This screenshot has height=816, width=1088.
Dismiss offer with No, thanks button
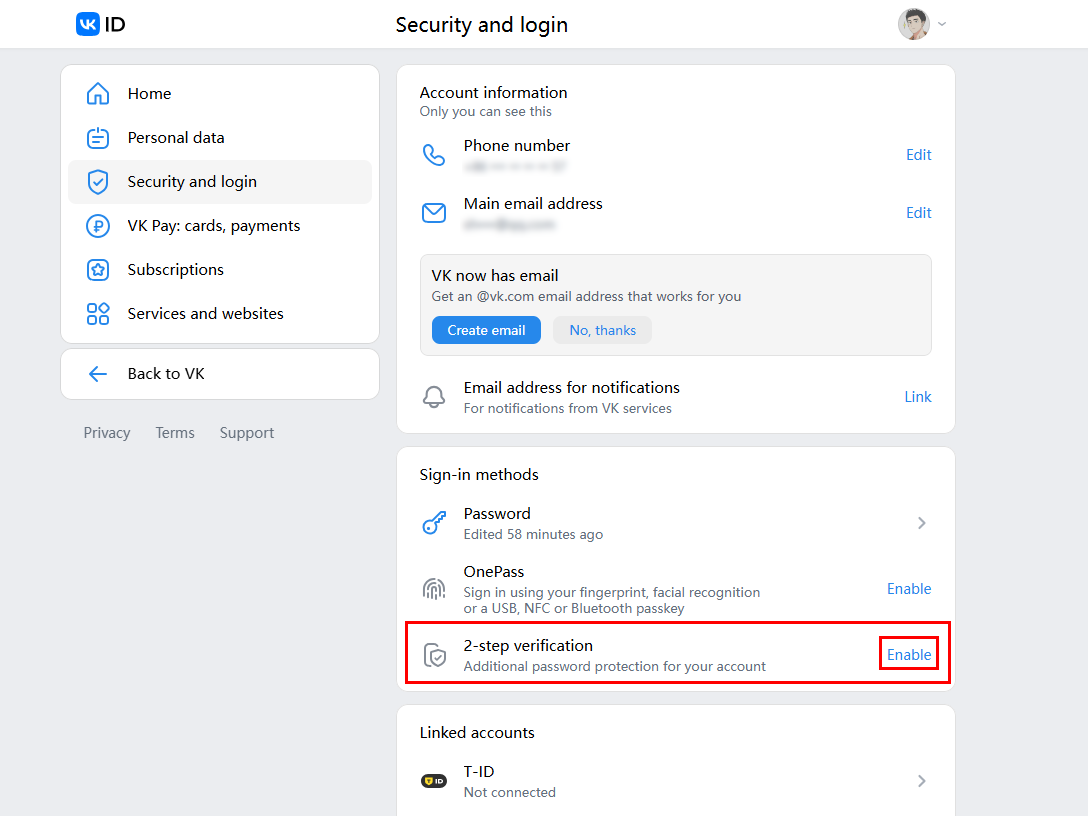point(602,330)
